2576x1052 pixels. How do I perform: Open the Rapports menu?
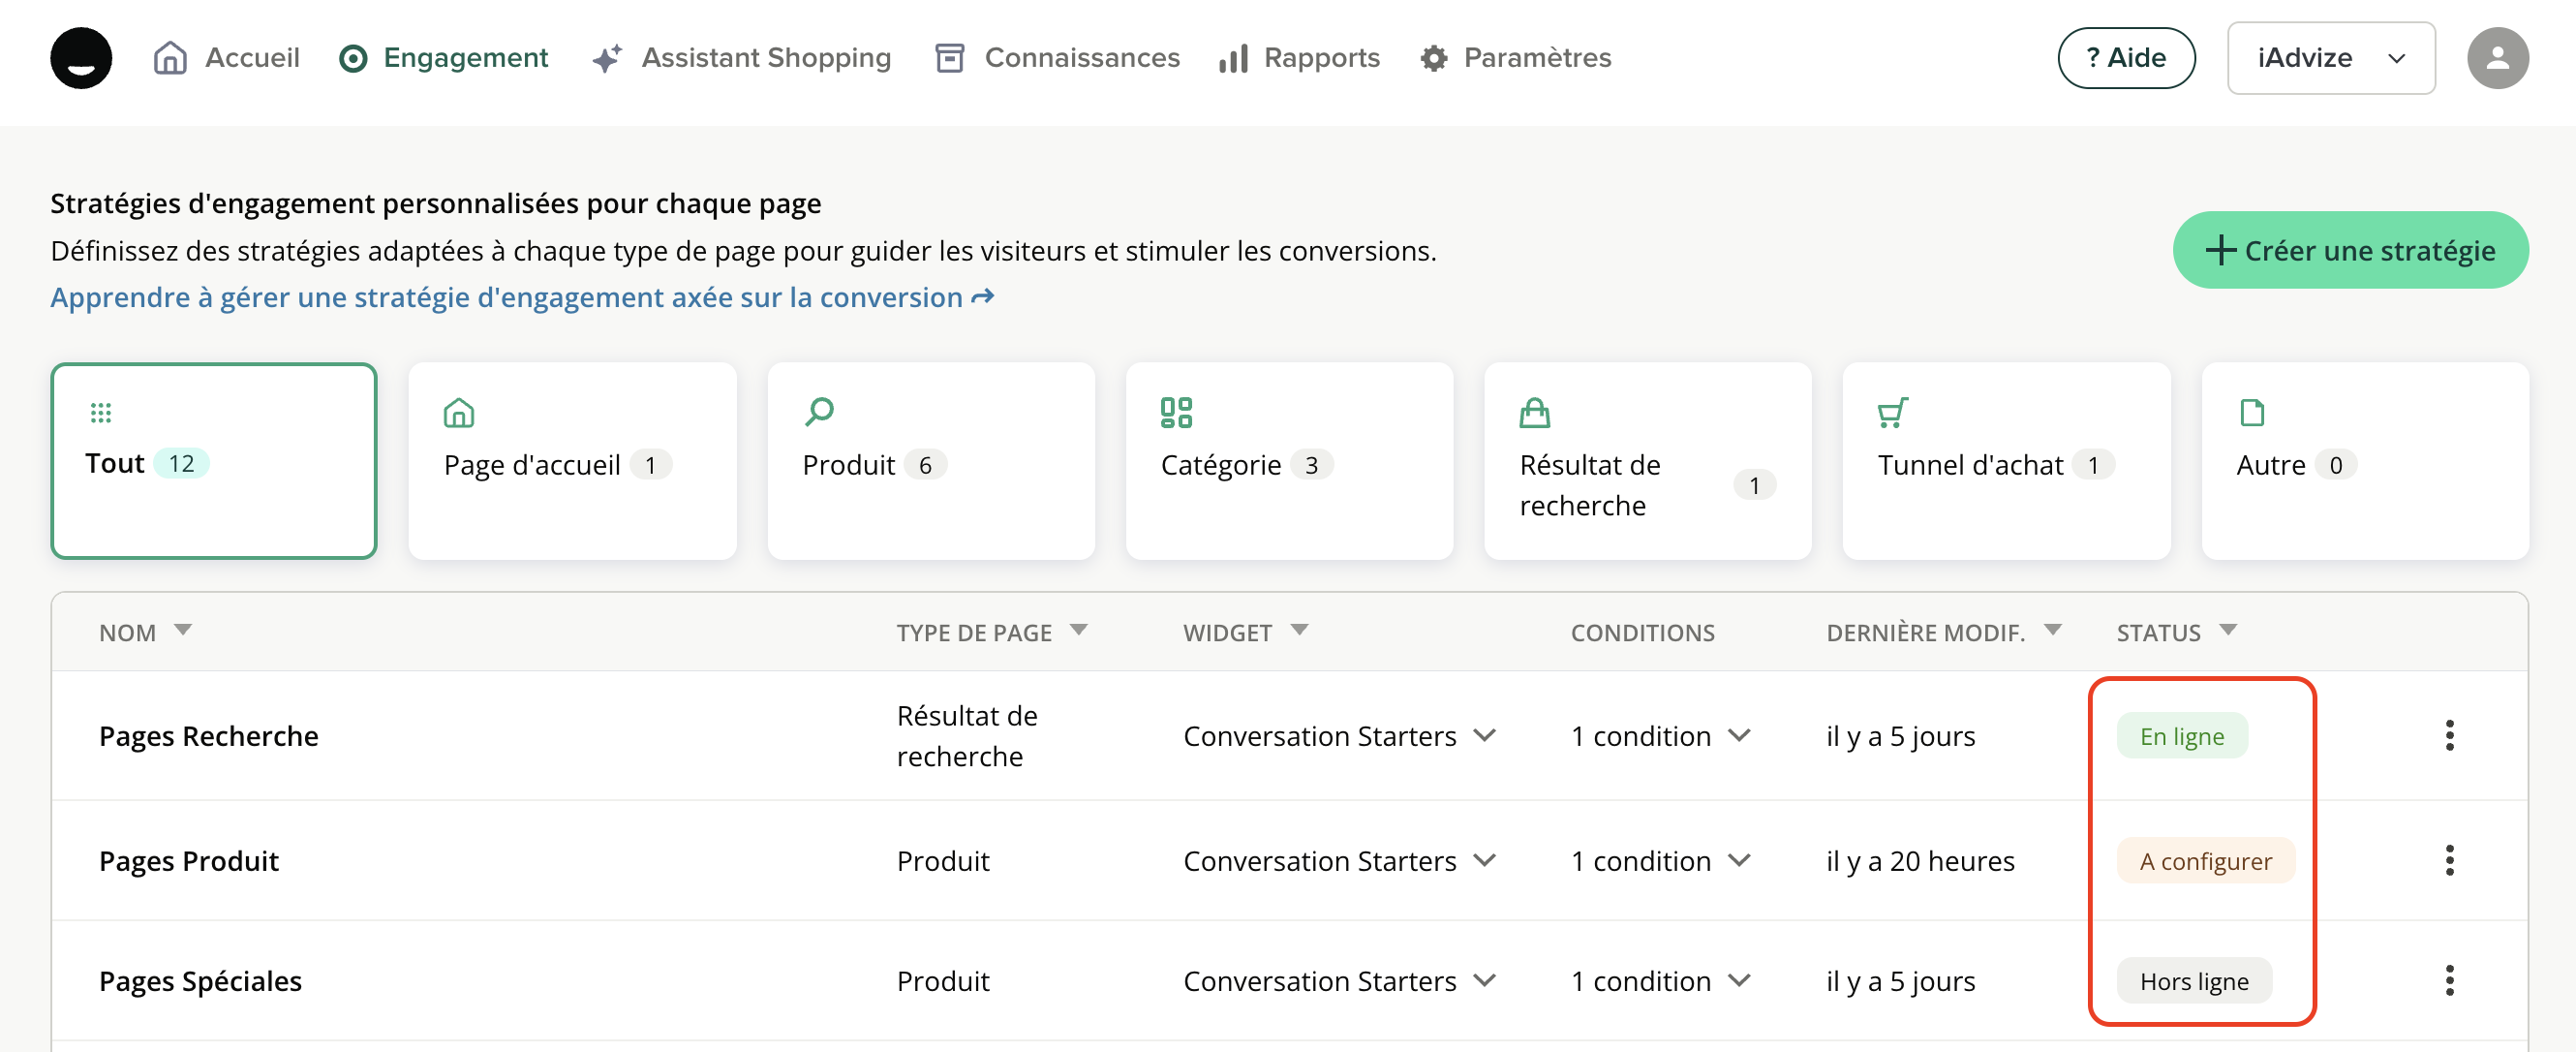click(1299, 58)
